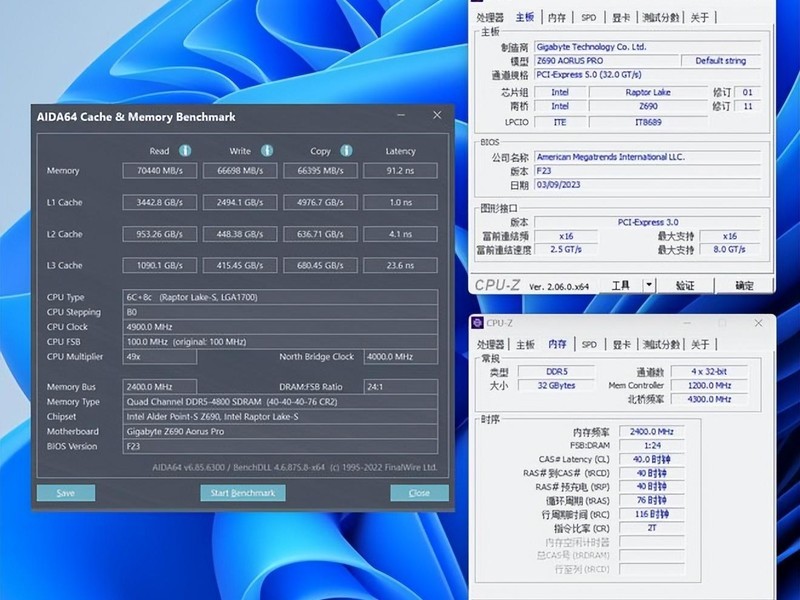Image resolution: width=800 pixels, height=600 pixels.
Task: Click Memory Type Quad Channel DDR5-4800 field
Action: pos(280,402)
